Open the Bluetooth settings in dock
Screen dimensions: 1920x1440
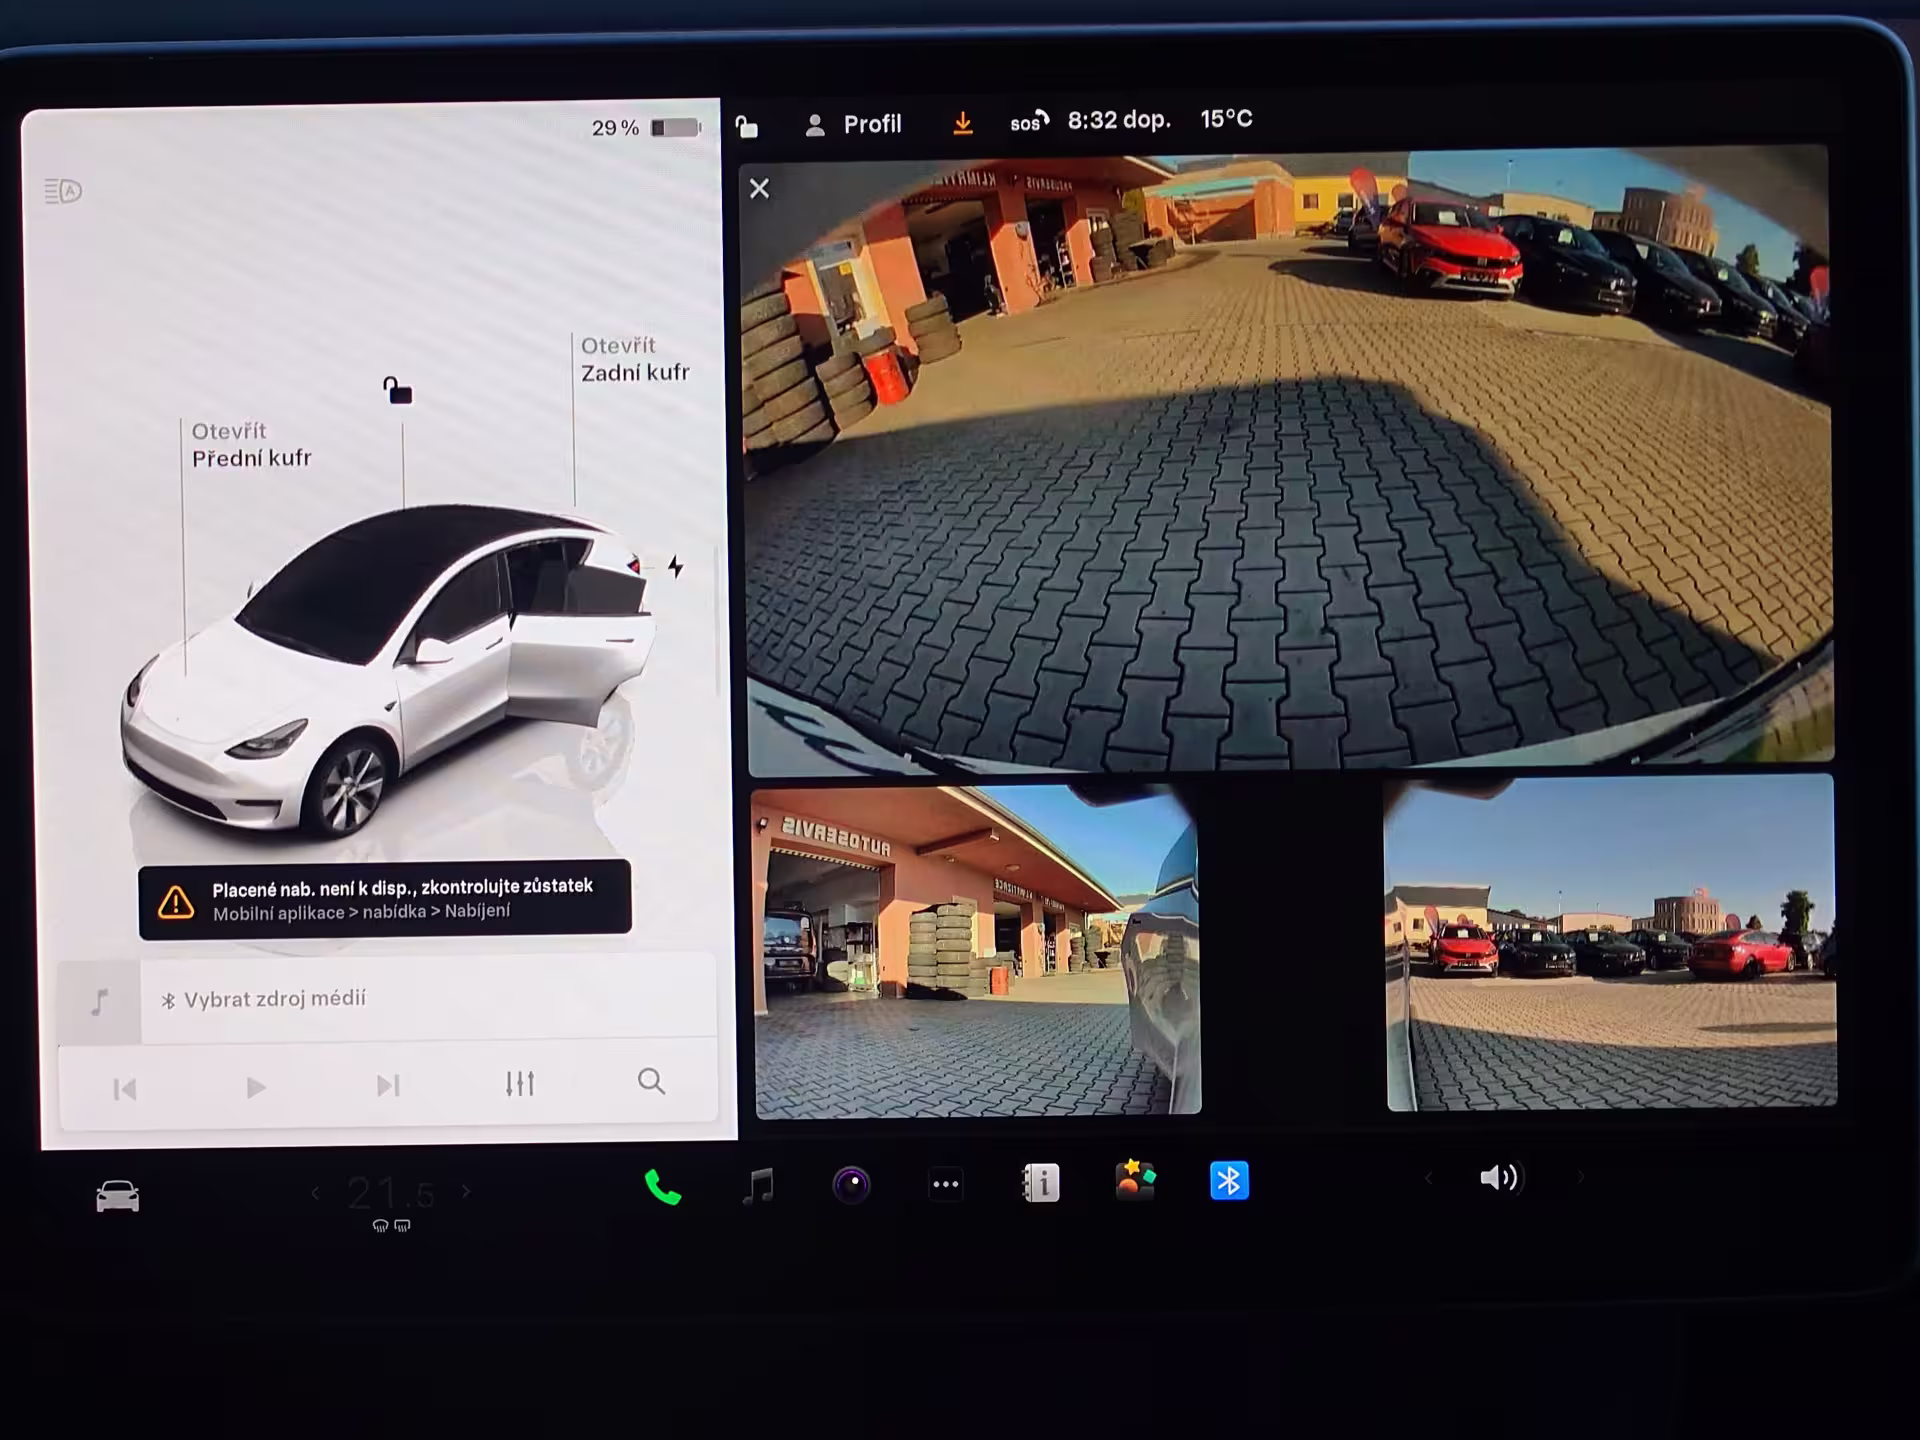pos(1229,1181)
